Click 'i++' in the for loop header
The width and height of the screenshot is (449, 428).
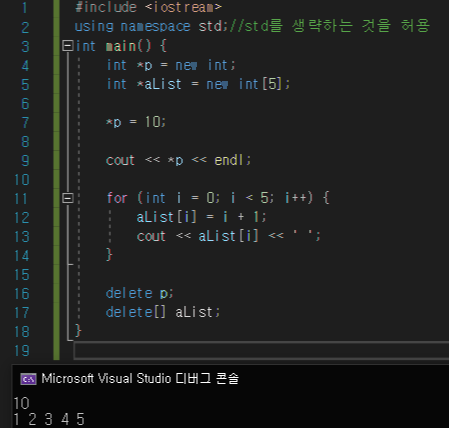point(296,198)
